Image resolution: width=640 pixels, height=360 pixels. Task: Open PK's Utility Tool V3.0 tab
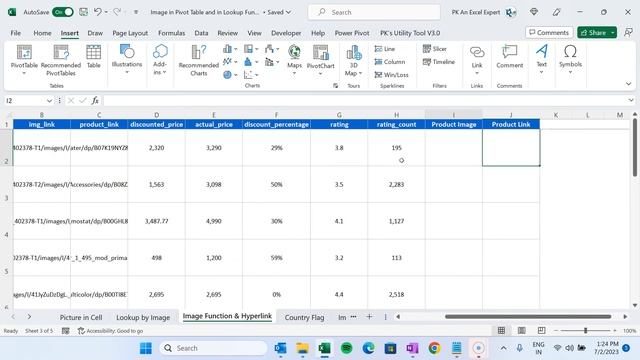[410, 33]
